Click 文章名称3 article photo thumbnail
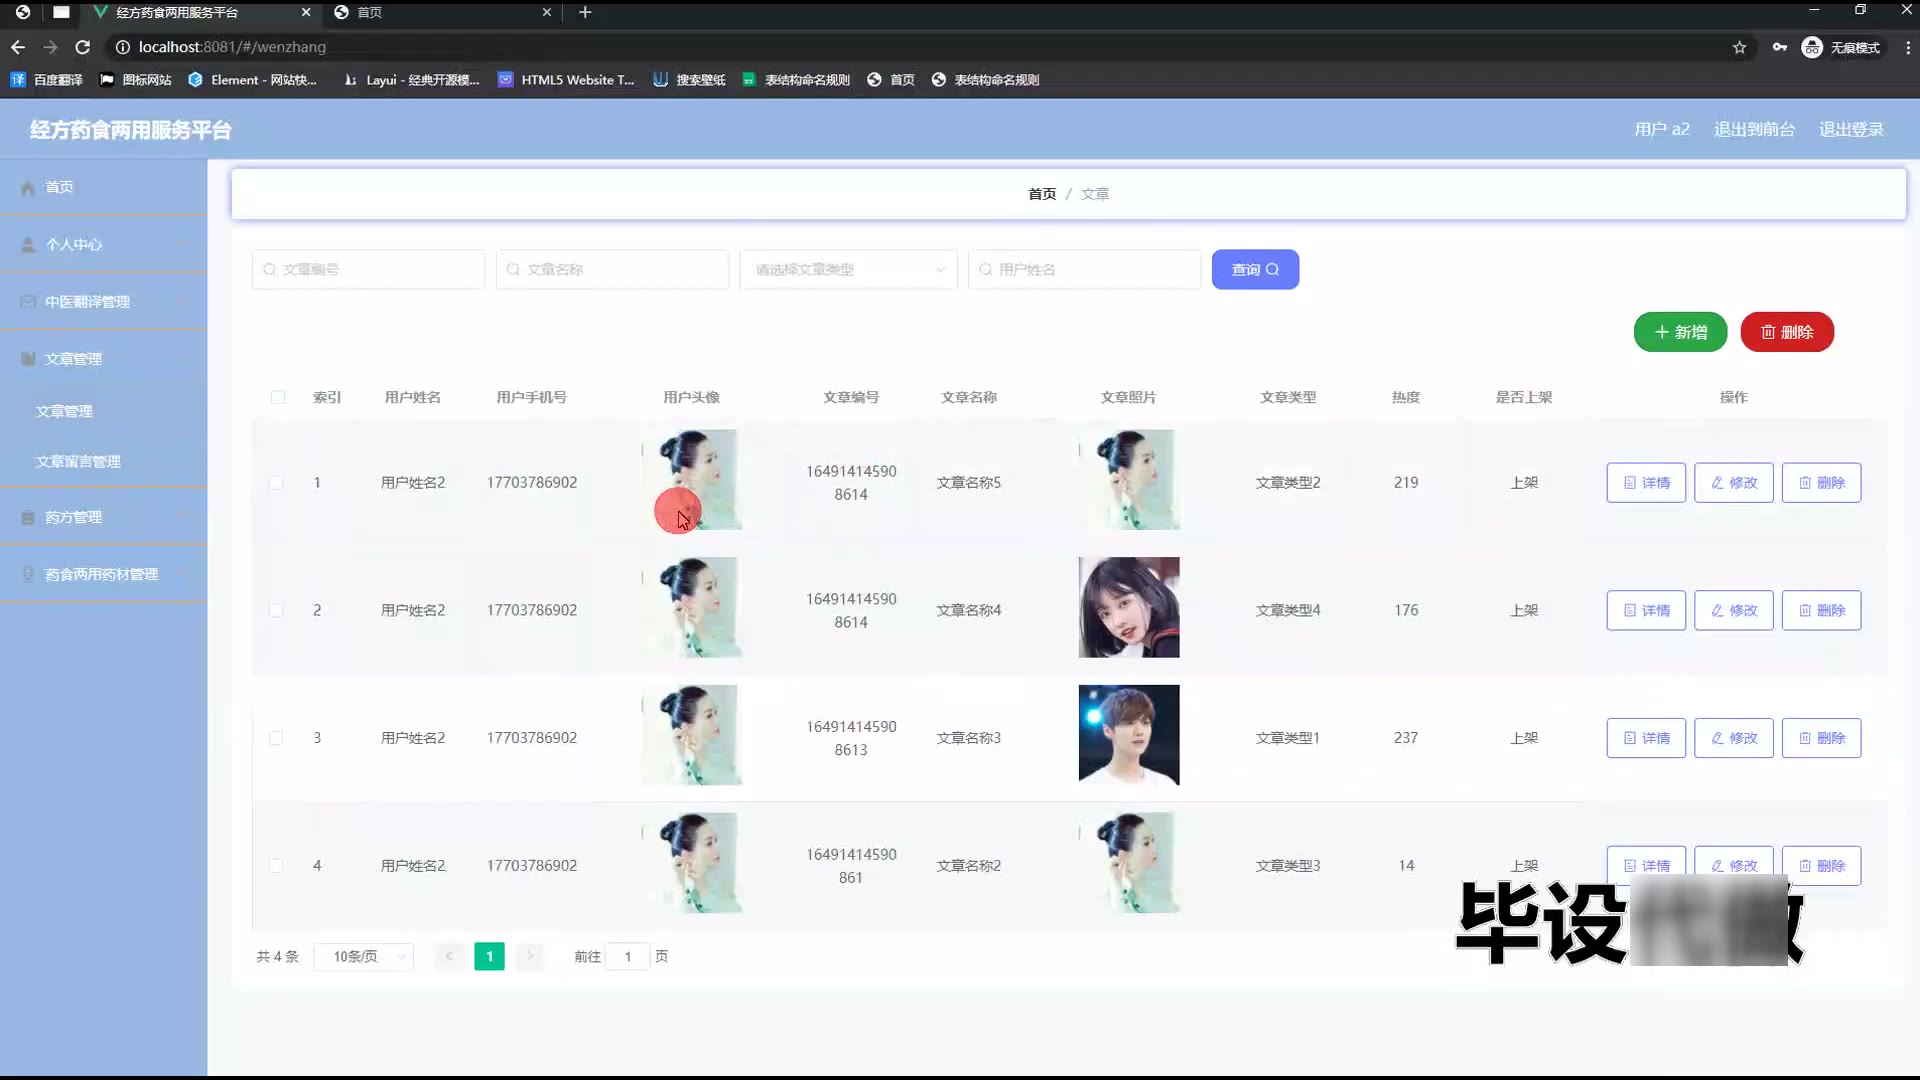The width and height of the screenshot is (1920, 1080). pos(1129,735)
